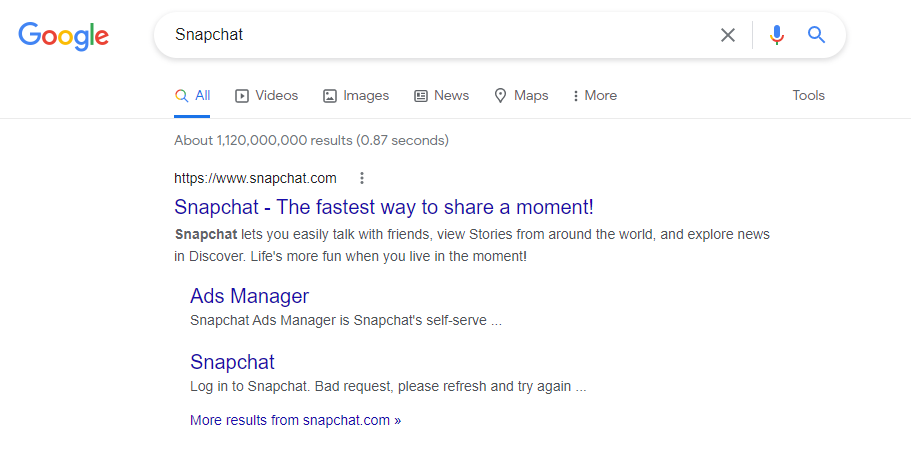Open the Snapchat login sitelink
911x452 pixels.
tap(232, 362)
